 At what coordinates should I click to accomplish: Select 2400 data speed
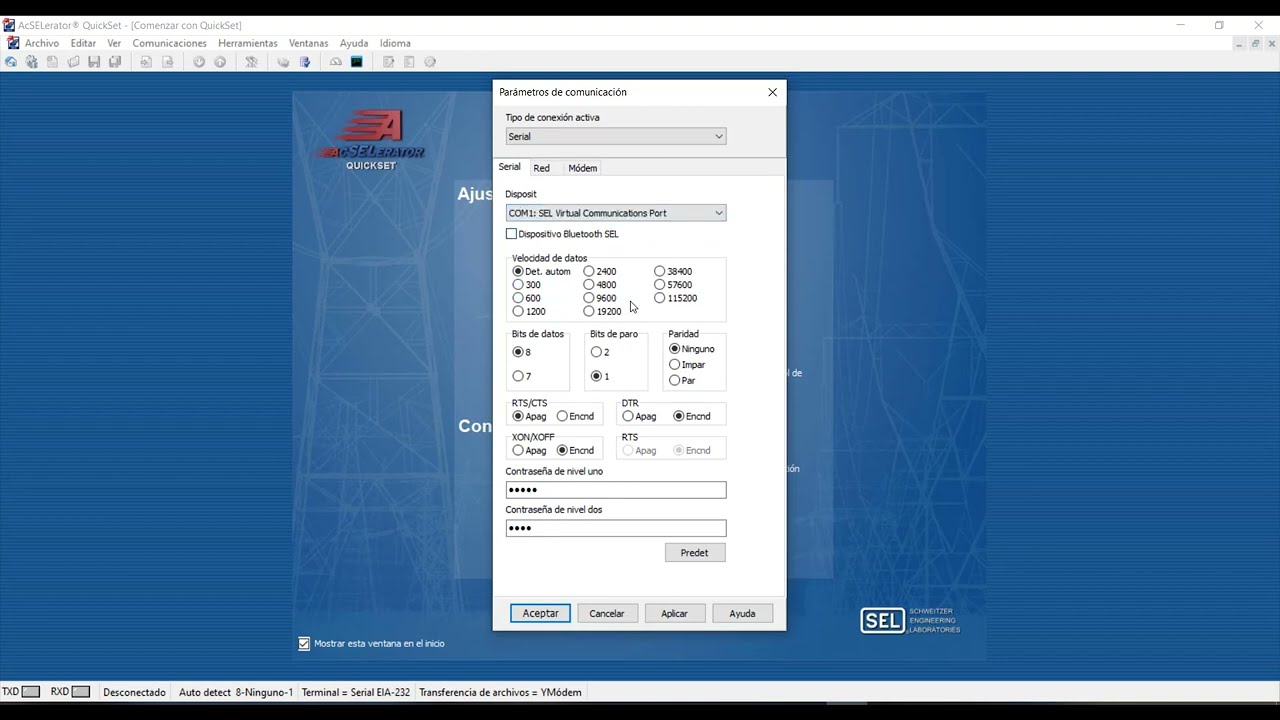(x=589, y=271)
